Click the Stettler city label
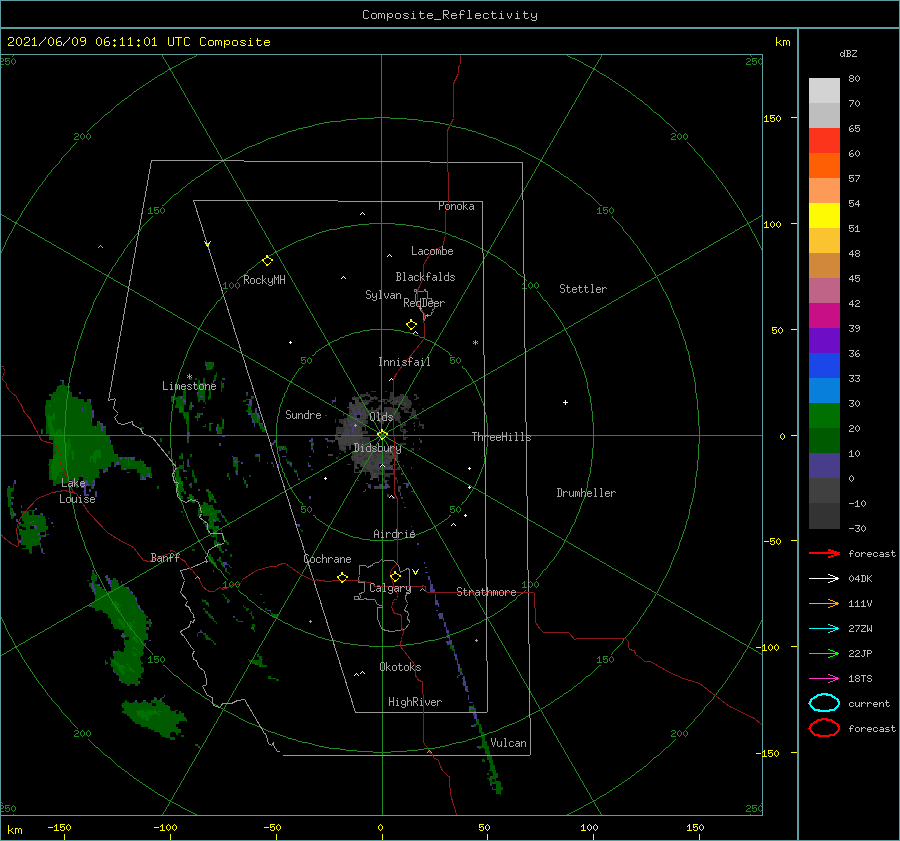Viewport: 900px width, 841px height. (583, 289)
